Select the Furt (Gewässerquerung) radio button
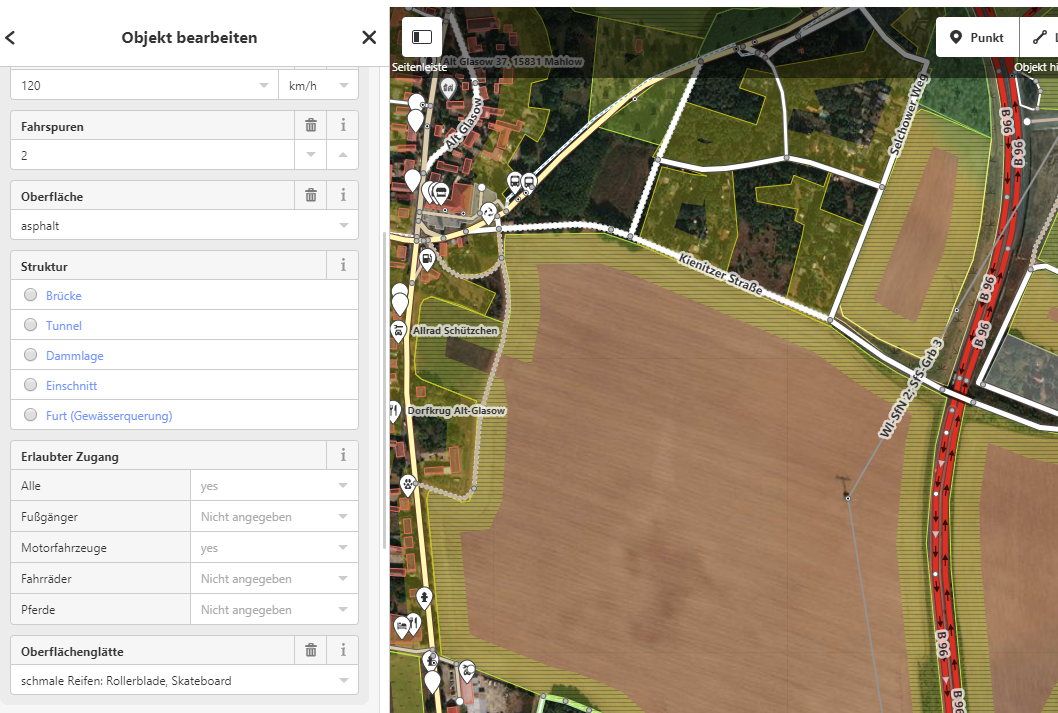 coord(31,415)
